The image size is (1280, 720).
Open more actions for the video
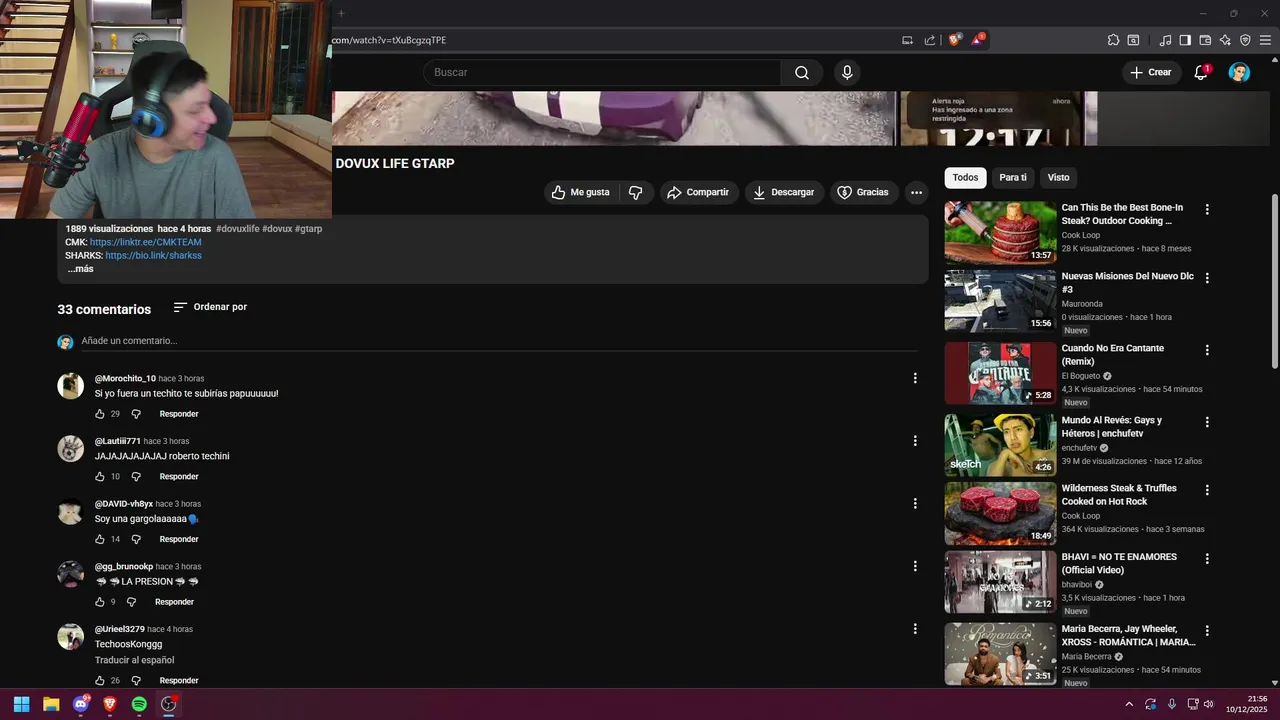pyautogui.click(x=916, y=192)
